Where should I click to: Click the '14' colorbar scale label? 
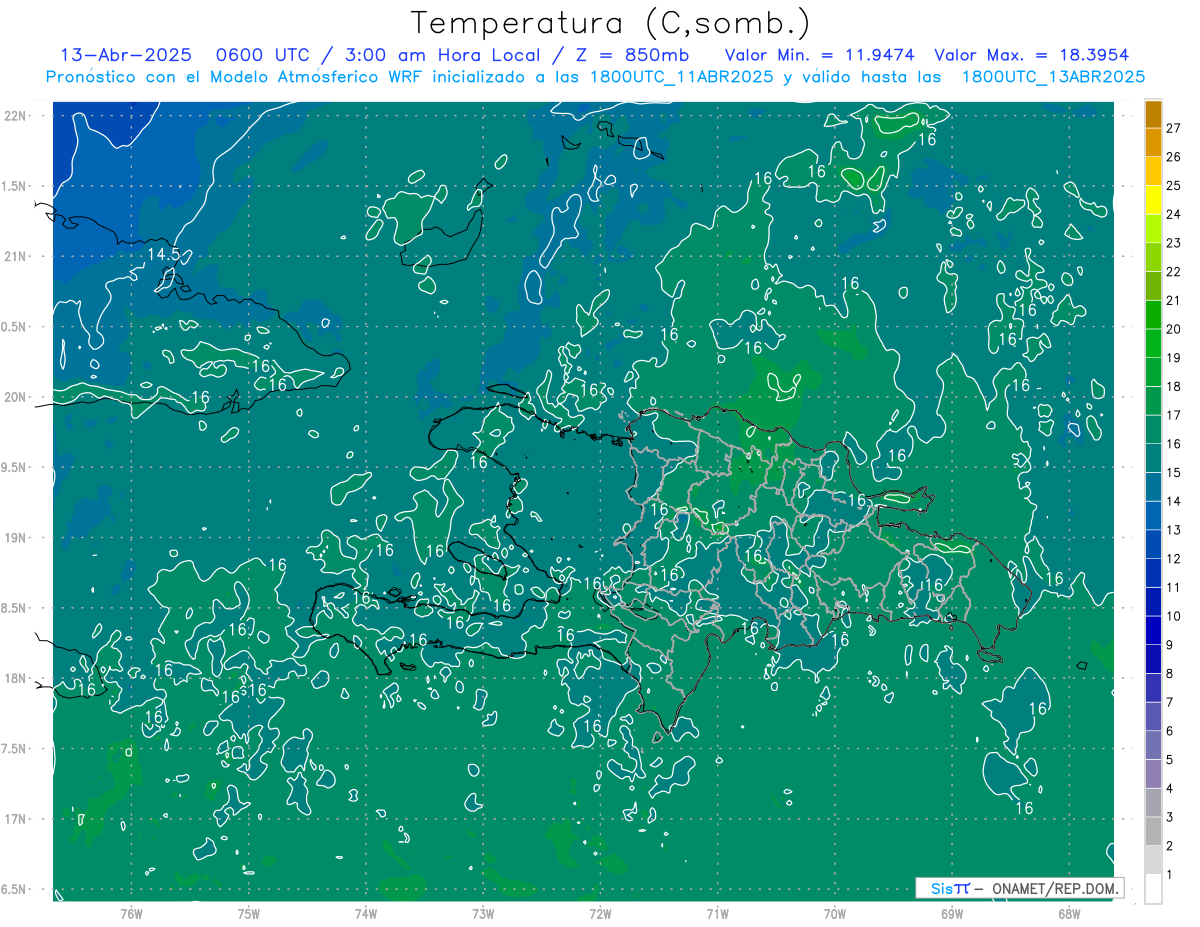(x=1173, y=501)
